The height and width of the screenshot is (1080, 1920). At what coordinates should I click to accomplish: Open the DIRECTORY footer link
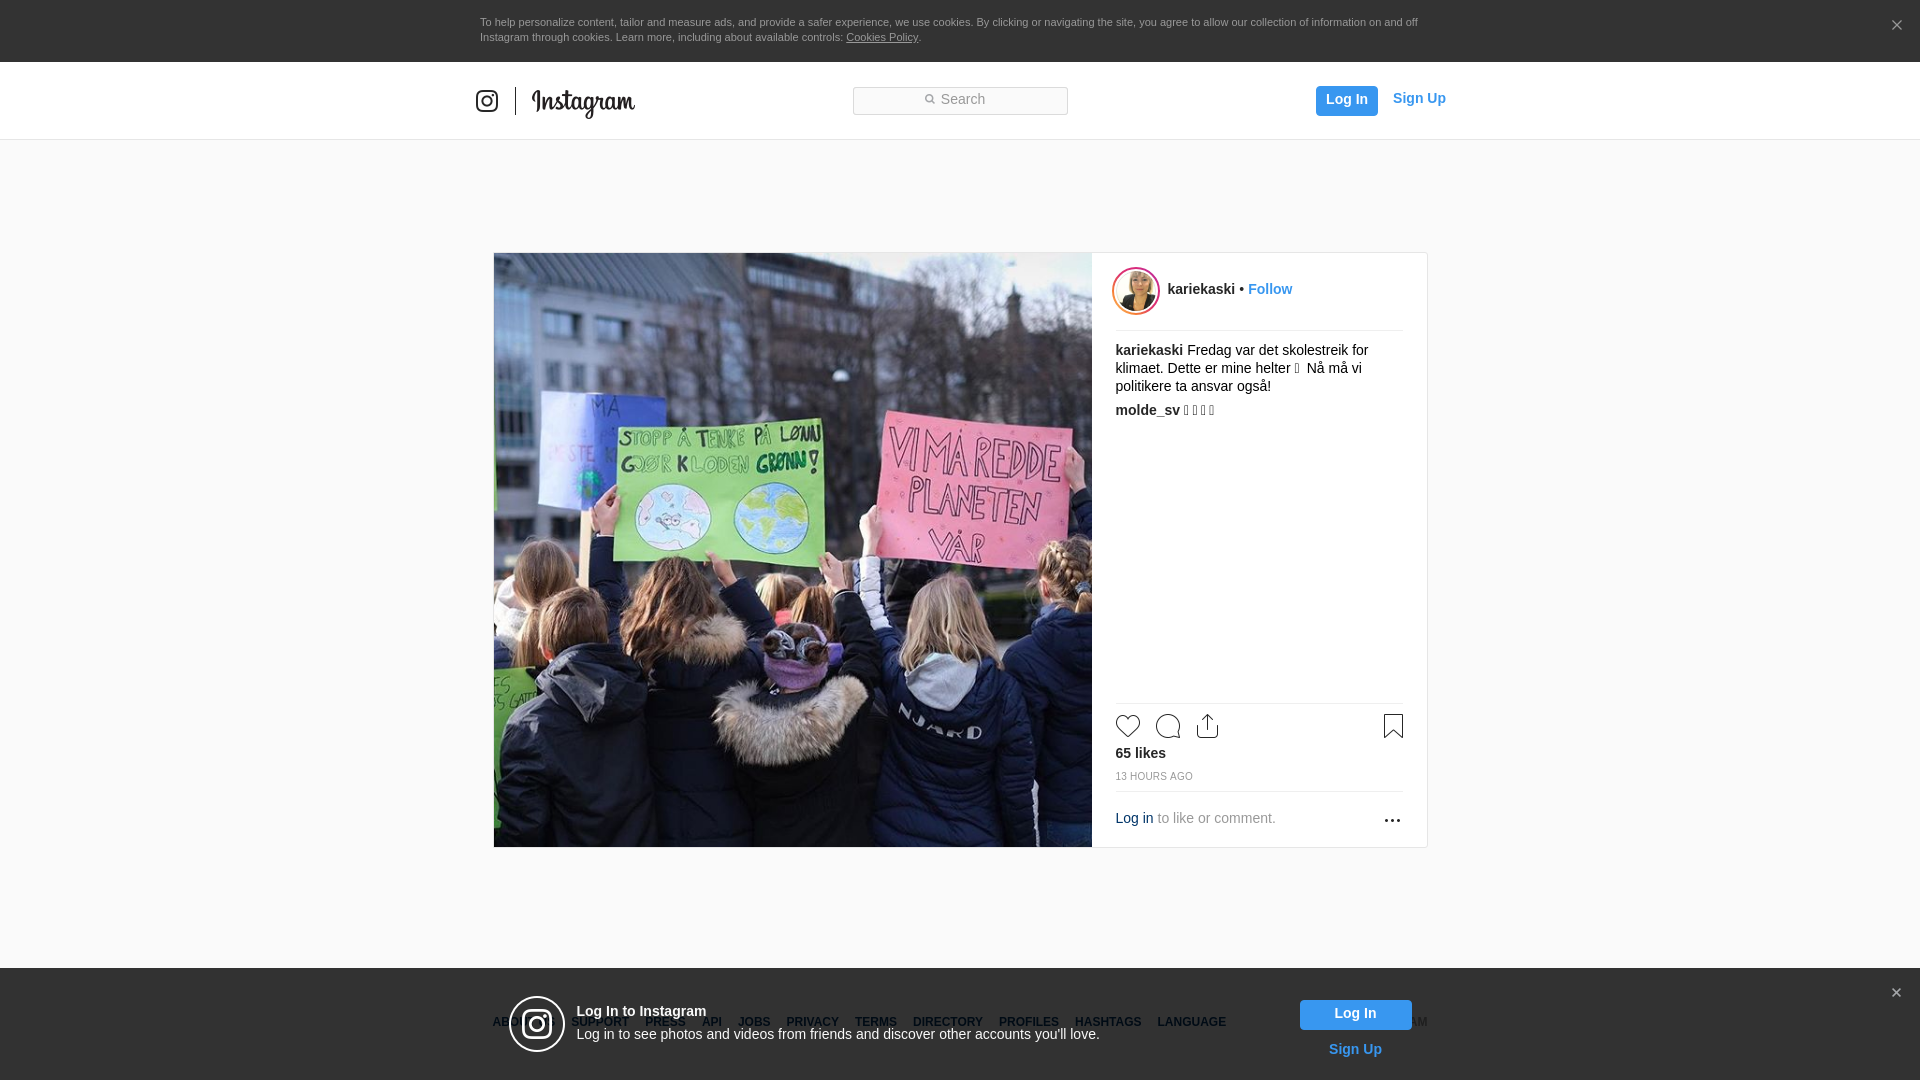point(948,1022)
